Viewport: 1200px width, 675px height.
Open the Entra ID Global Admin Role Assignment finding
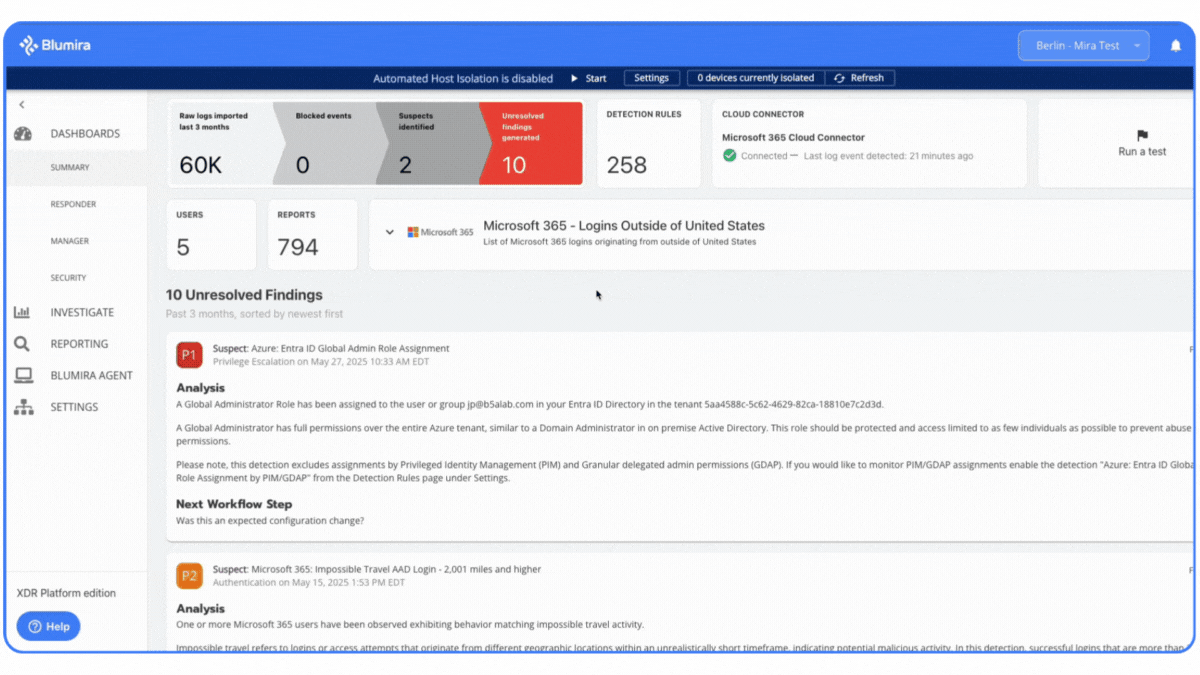point(331,348)
